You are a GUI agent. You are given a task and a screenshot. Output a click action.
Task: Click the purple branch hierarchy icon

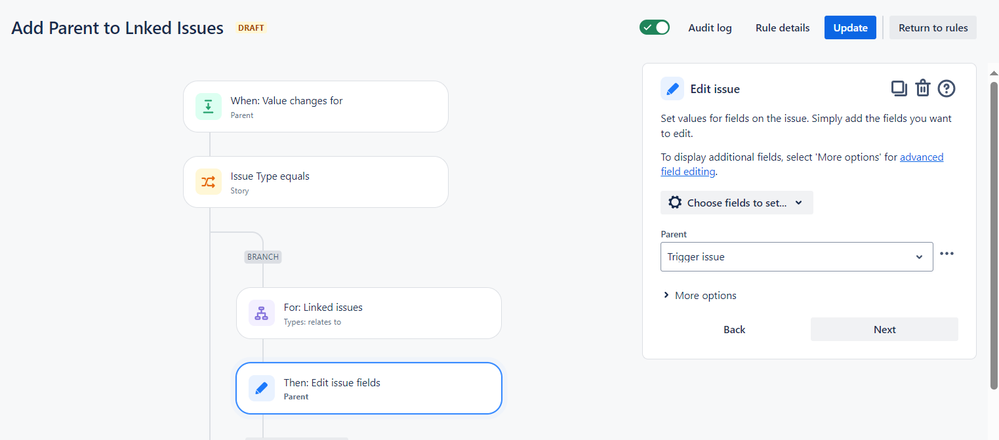(x=261, y=313)
